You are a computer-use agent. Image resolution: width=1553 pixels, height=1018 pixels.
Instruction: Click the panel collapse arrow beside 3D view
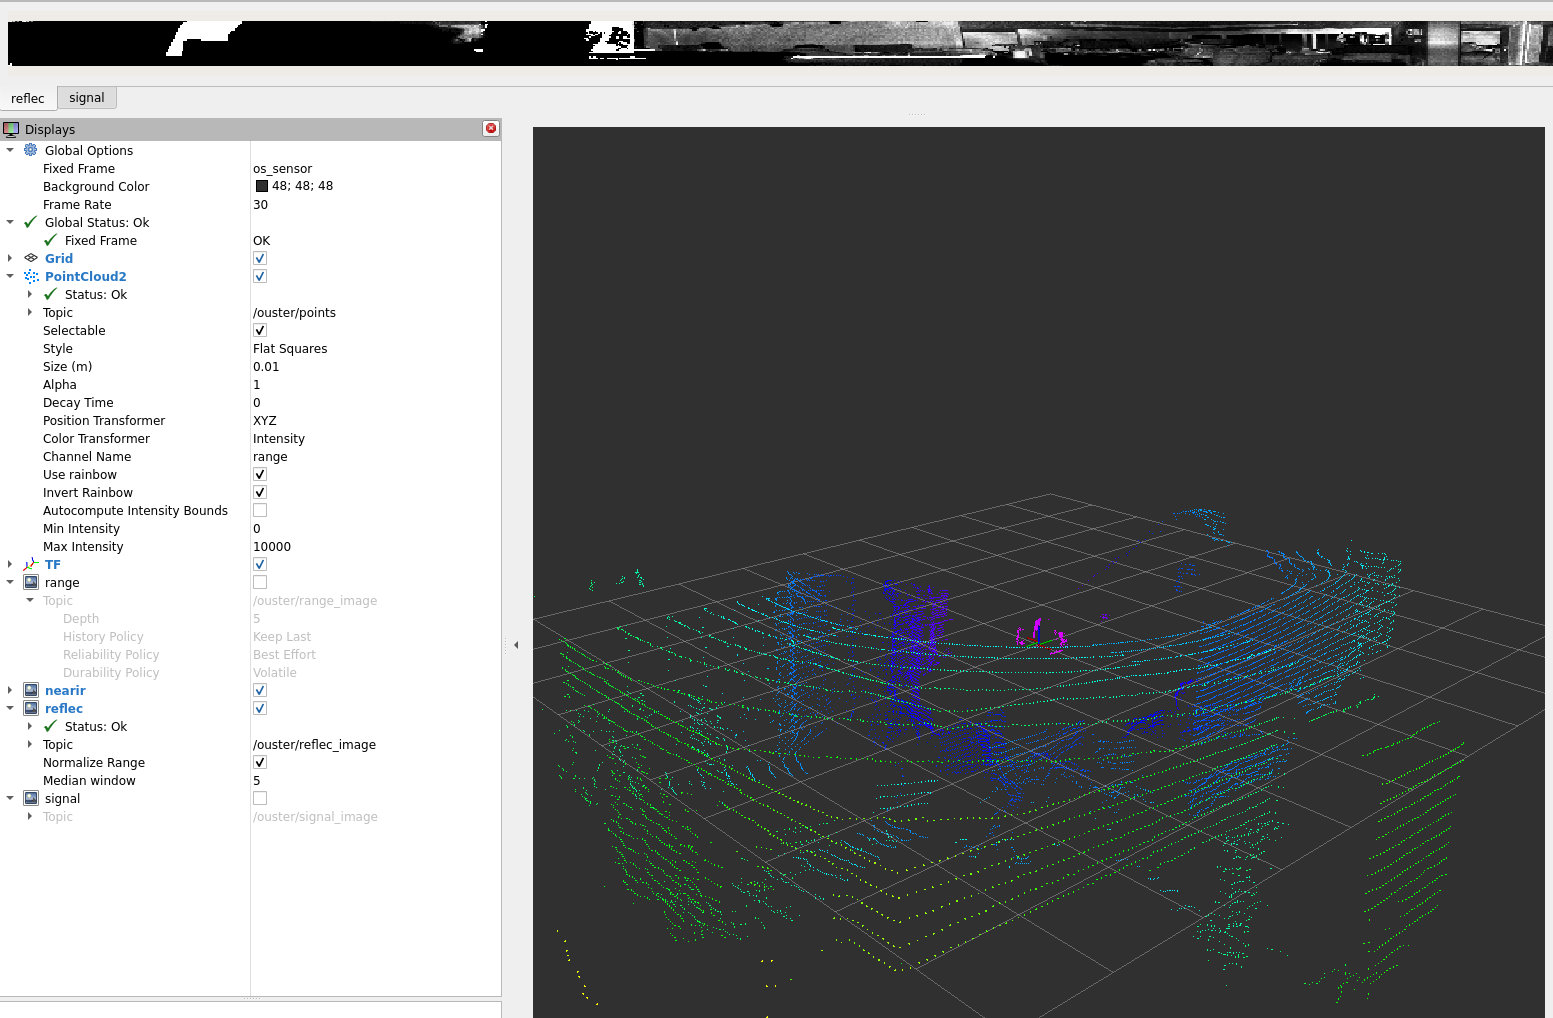[516, 645]
